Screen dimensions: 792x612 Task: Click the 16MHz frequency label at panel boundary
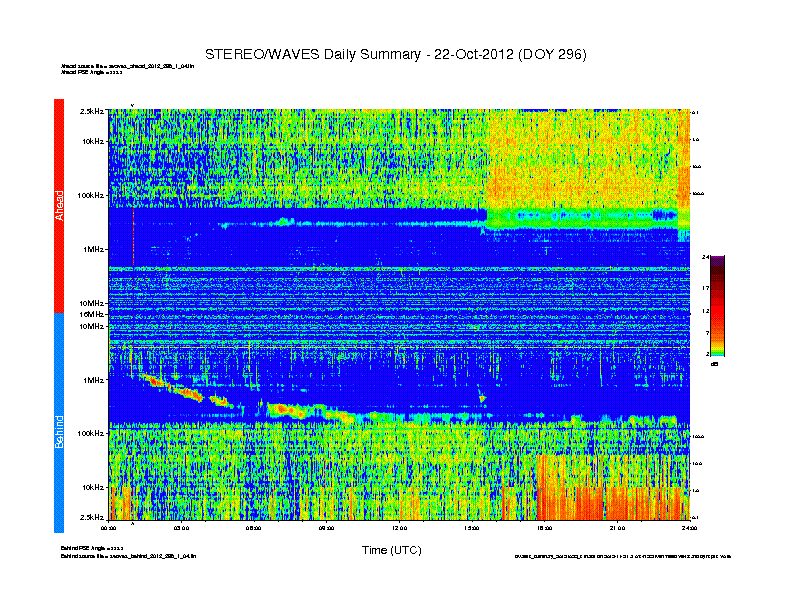92,314
